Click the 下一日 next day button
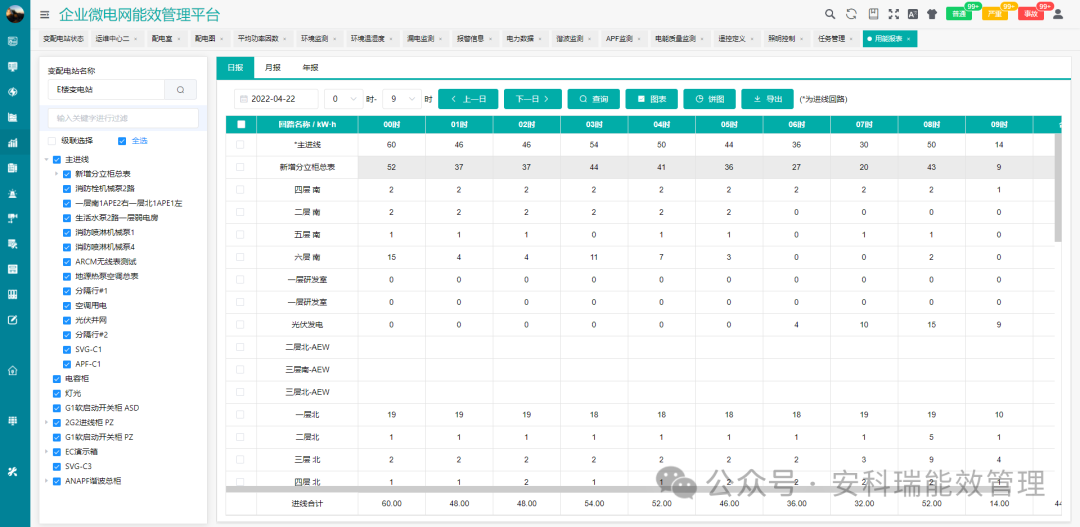1080x527 pixels. (x=532, y=99)
